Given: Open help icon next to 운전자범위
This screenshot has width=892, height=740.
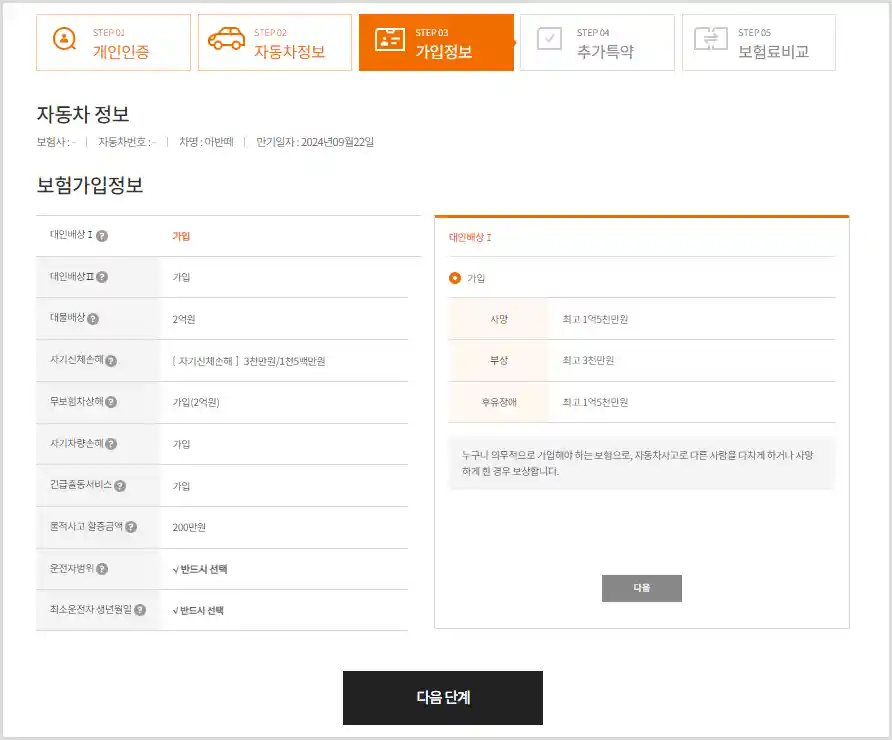Looking at the screenshot, I should (x=102, y=569).
